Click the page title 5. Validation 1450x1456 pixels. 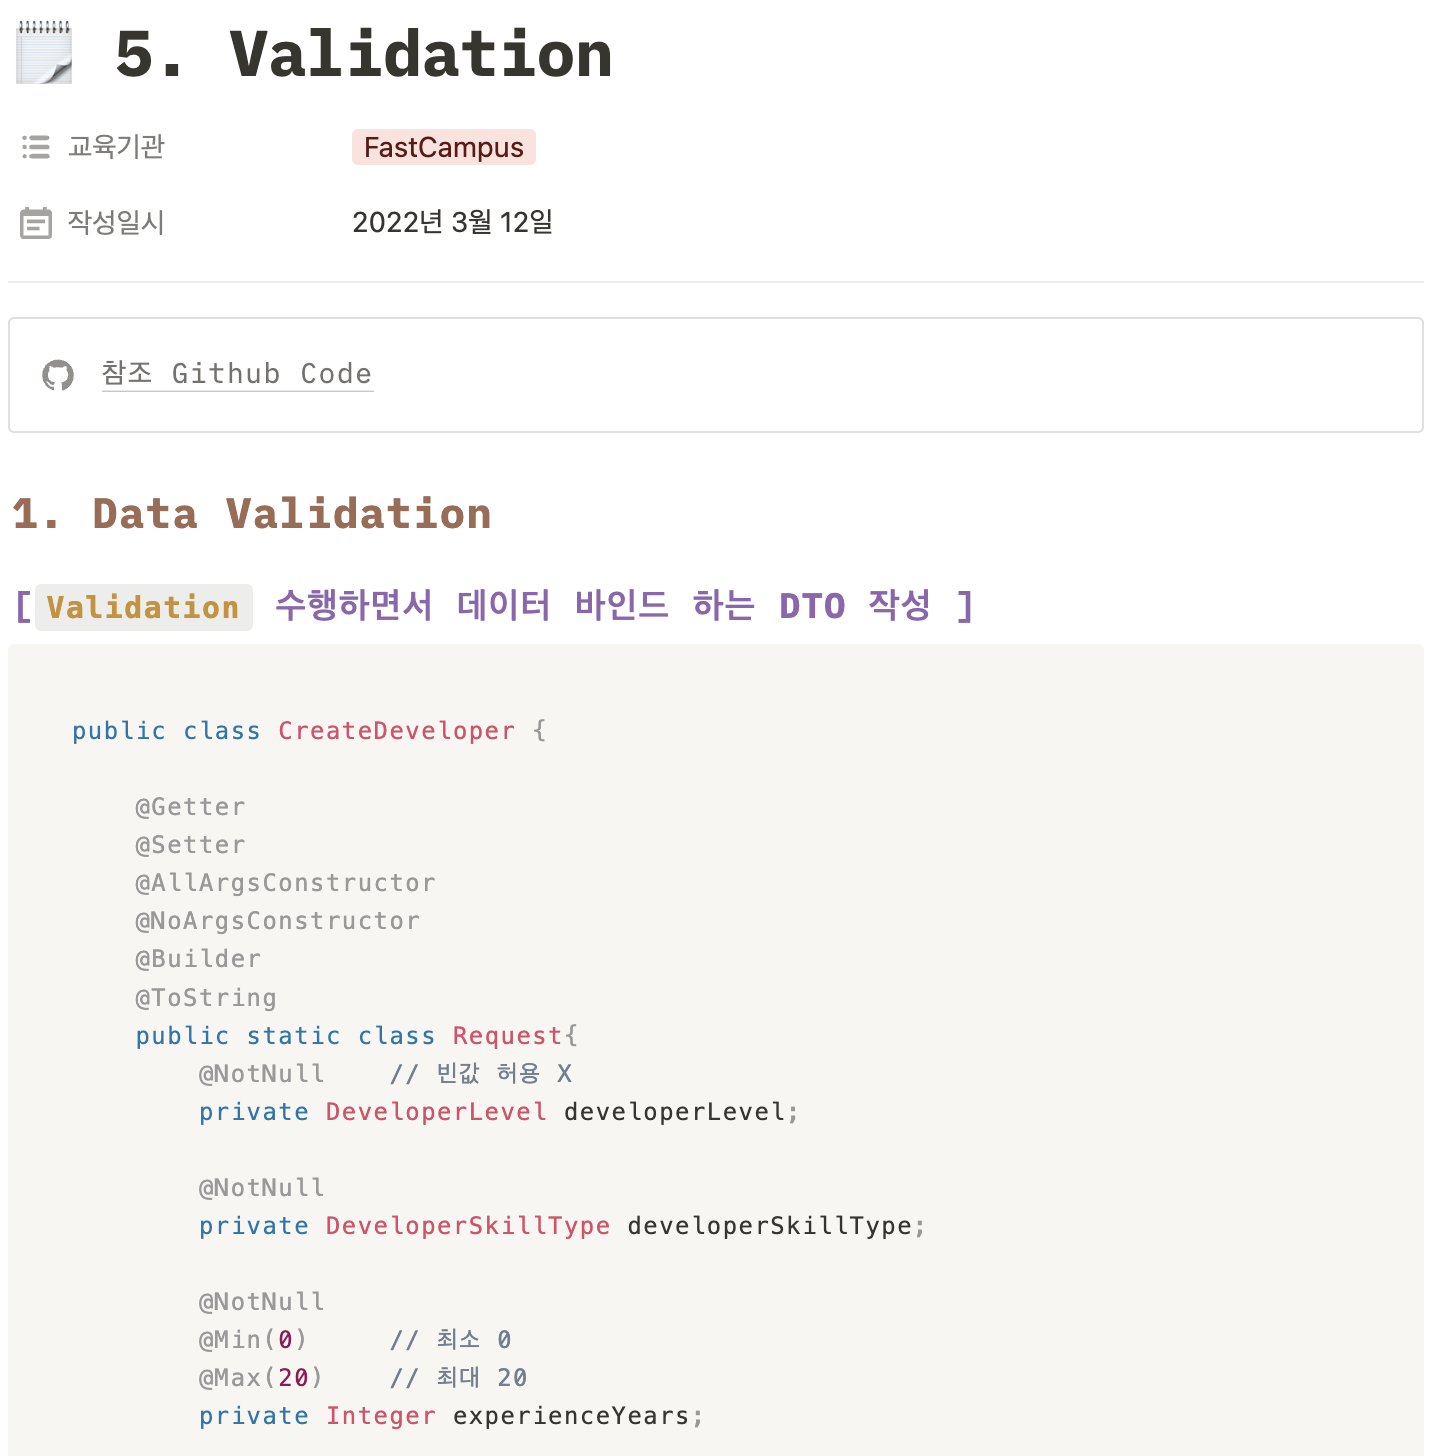click(364, 54)
